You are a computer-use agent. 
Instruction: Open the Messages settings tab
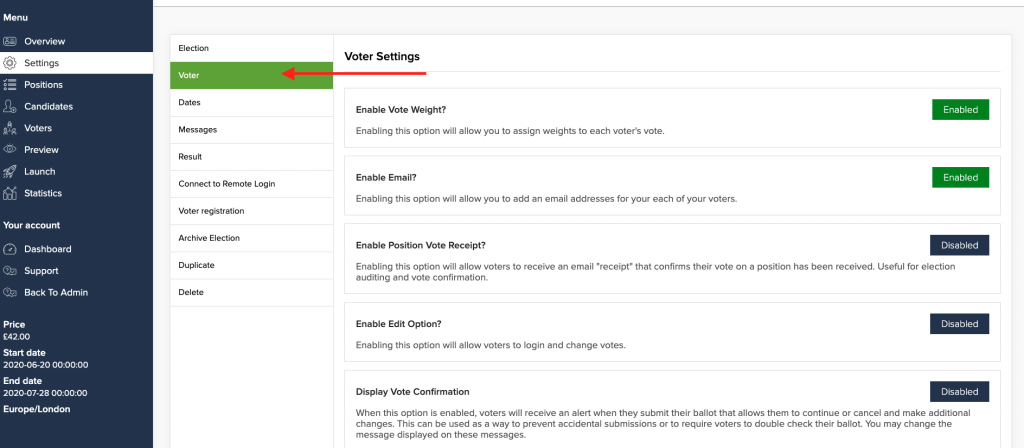[x=251, y=130]
